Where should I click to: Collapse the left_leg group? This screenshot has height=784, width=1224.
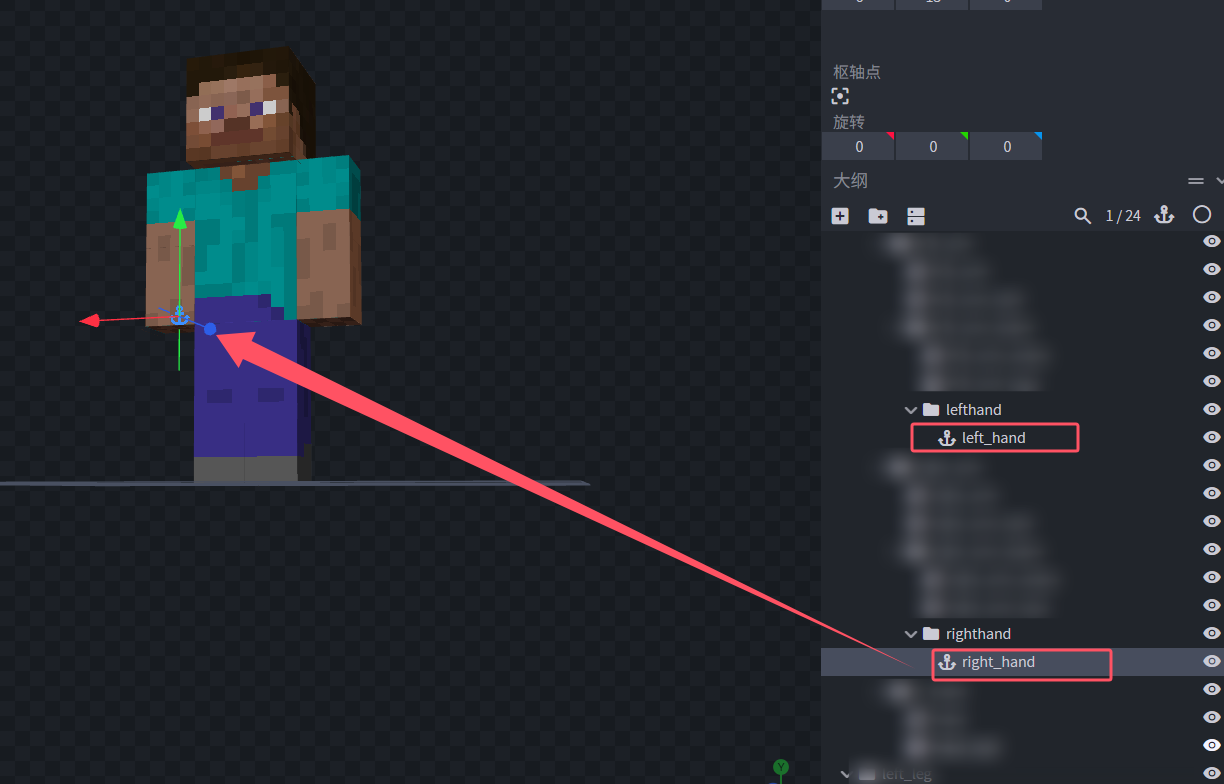pos(846,774)
